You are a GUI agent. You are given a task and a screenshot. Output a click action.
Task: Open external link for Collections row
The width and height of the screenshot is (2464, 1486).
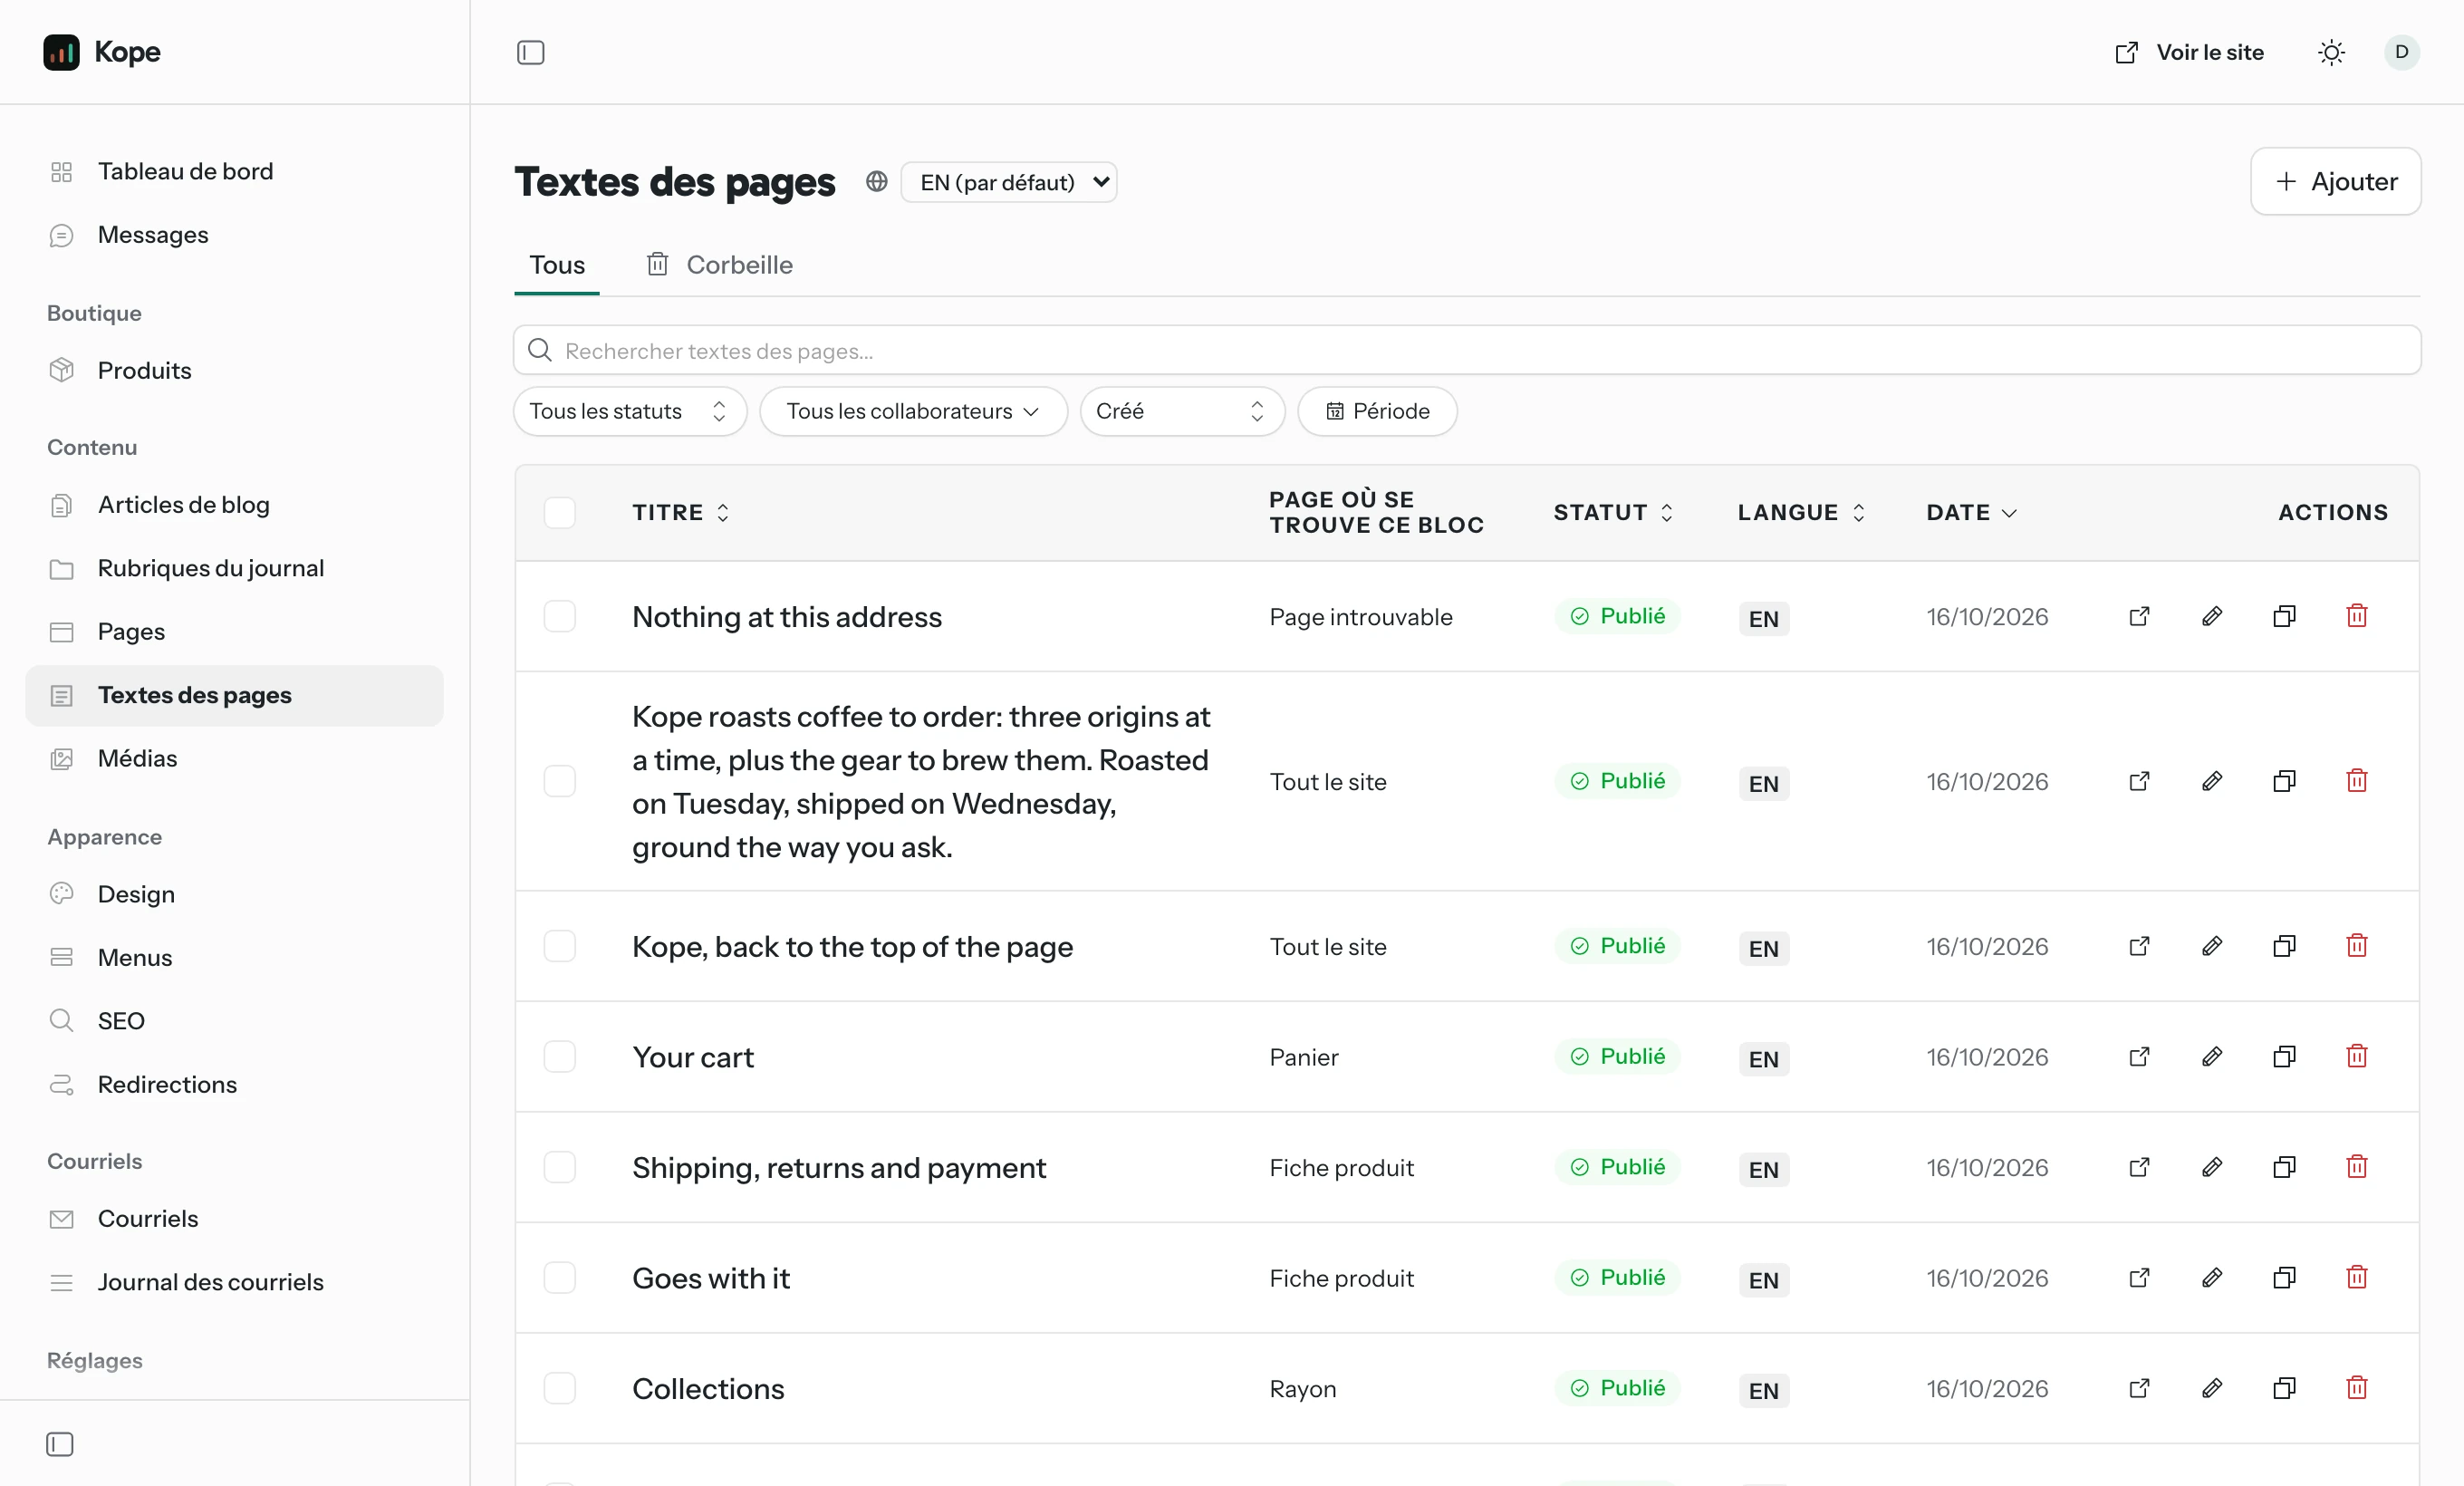pyautogui.click(x=2139, y=1388)
